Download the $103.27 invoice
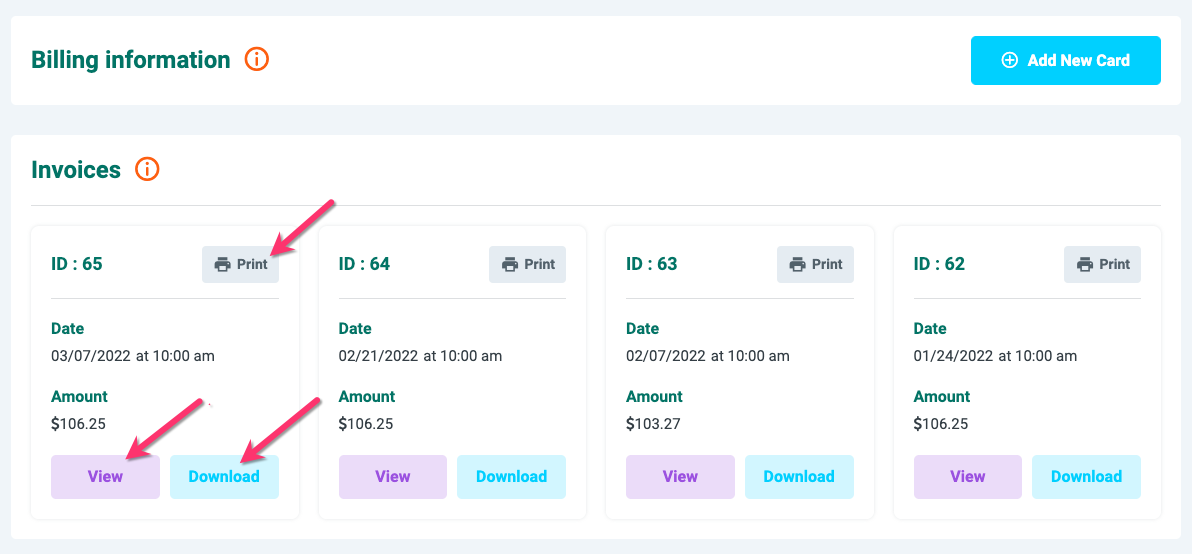The height and width of the screenshot is (554, 1192). pyautogui.click(x=799, y=477)
